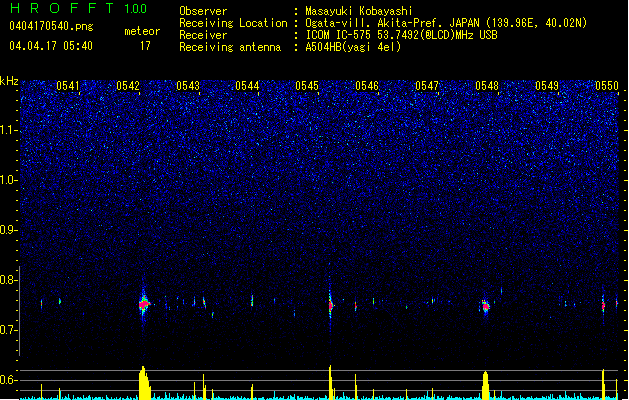
Task: Click the 0541 time marker
Action: click(68, 86)
